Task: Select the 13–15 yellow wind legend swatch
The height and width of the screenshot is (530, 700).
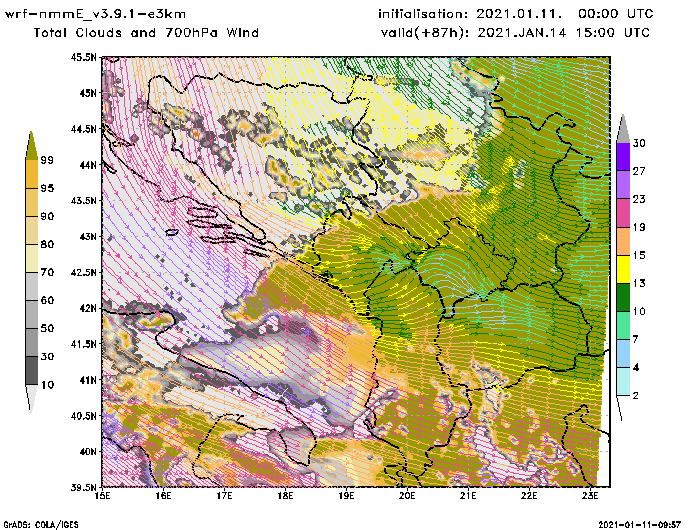Action: click(x=623, y=269)
